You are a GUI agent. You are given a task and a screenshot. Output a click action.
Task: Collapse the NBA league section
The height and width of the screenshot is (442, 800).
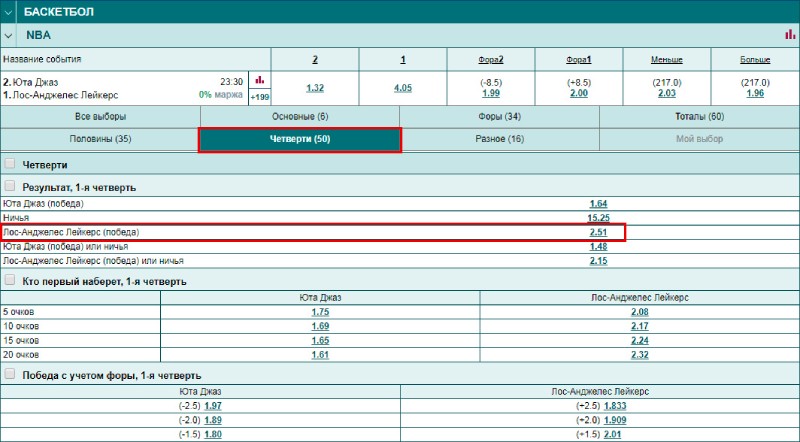(8, 36)
